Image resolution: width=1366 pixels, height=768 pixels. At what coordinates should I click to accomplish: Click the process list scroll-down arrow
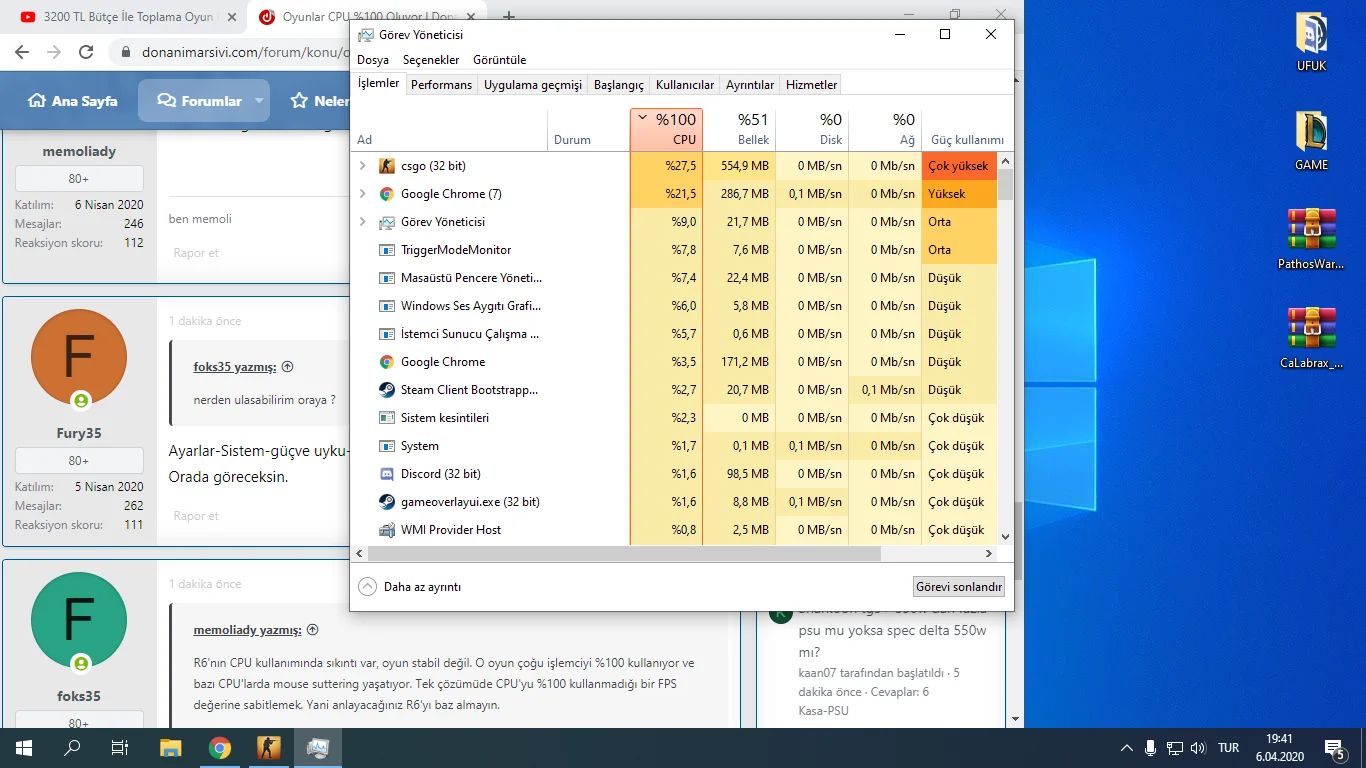[x=1005, y=537]
